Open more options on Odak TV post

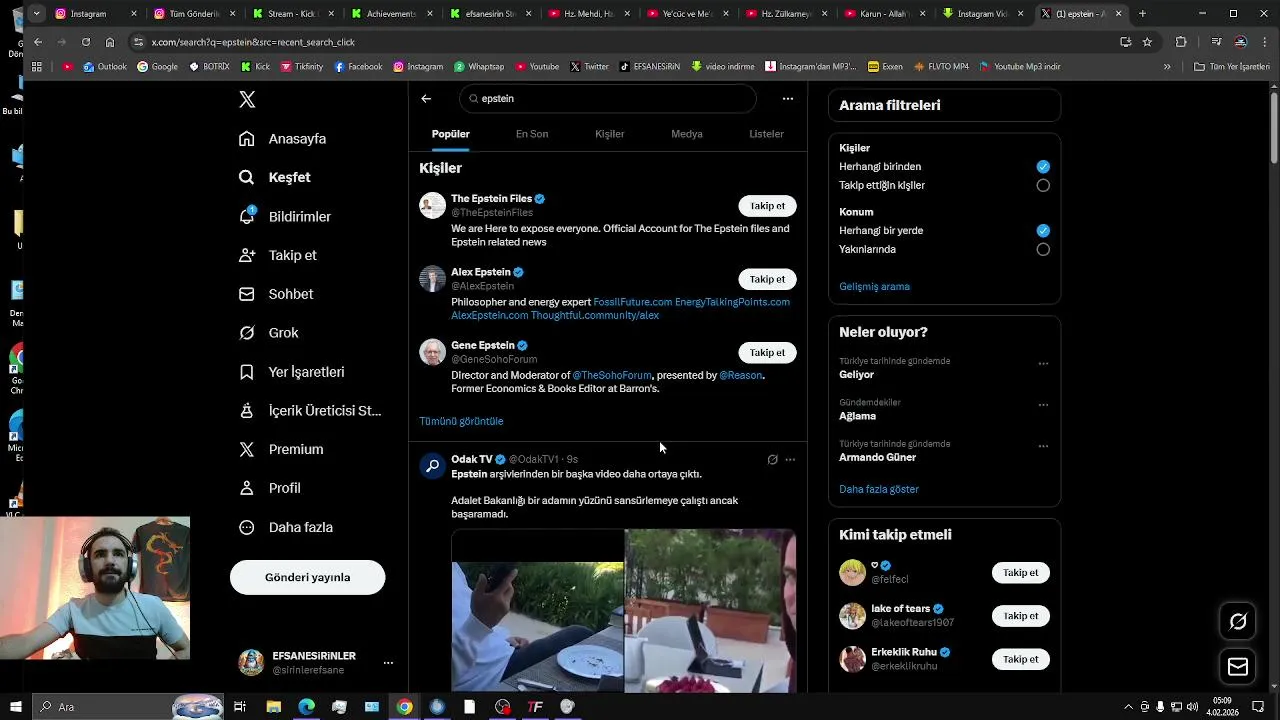click(x=790, y=460)
